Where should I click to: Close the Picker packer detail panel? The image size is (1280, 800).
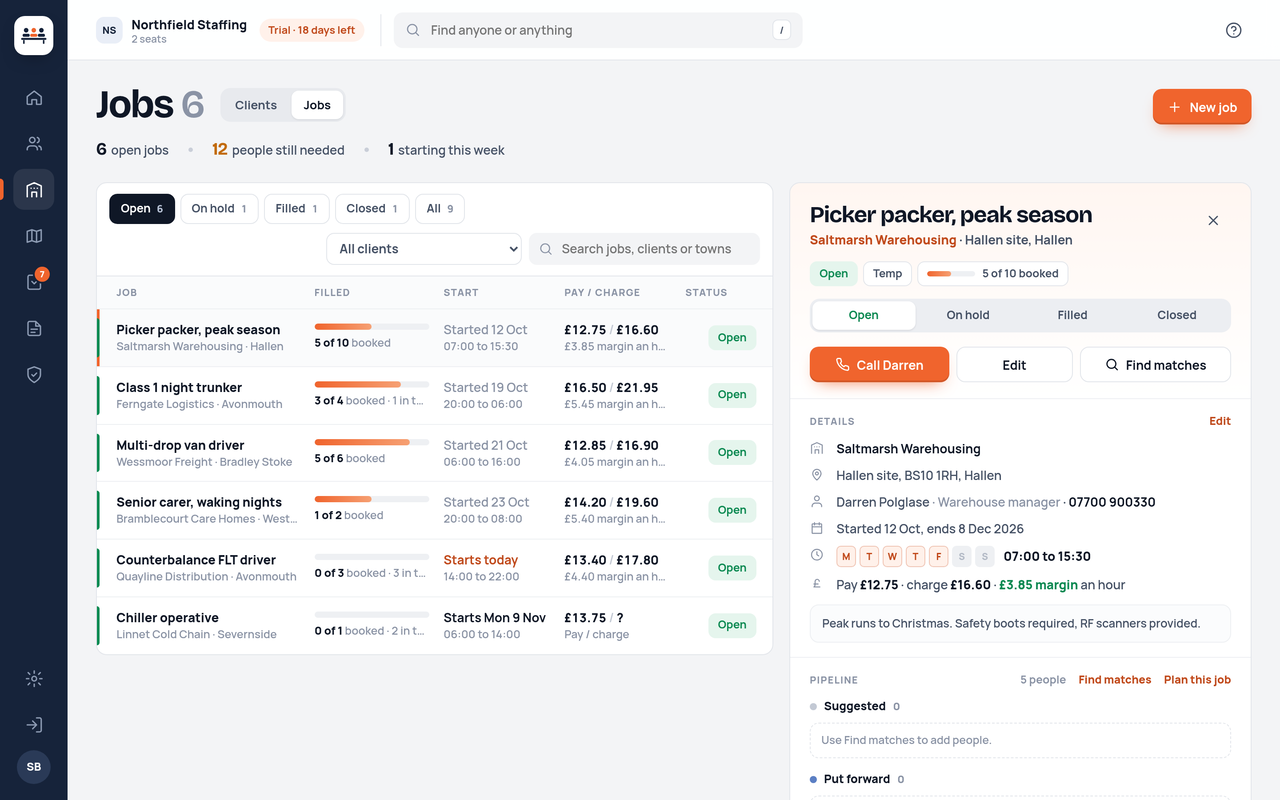pyautogui.click(x=1213, y=220)
